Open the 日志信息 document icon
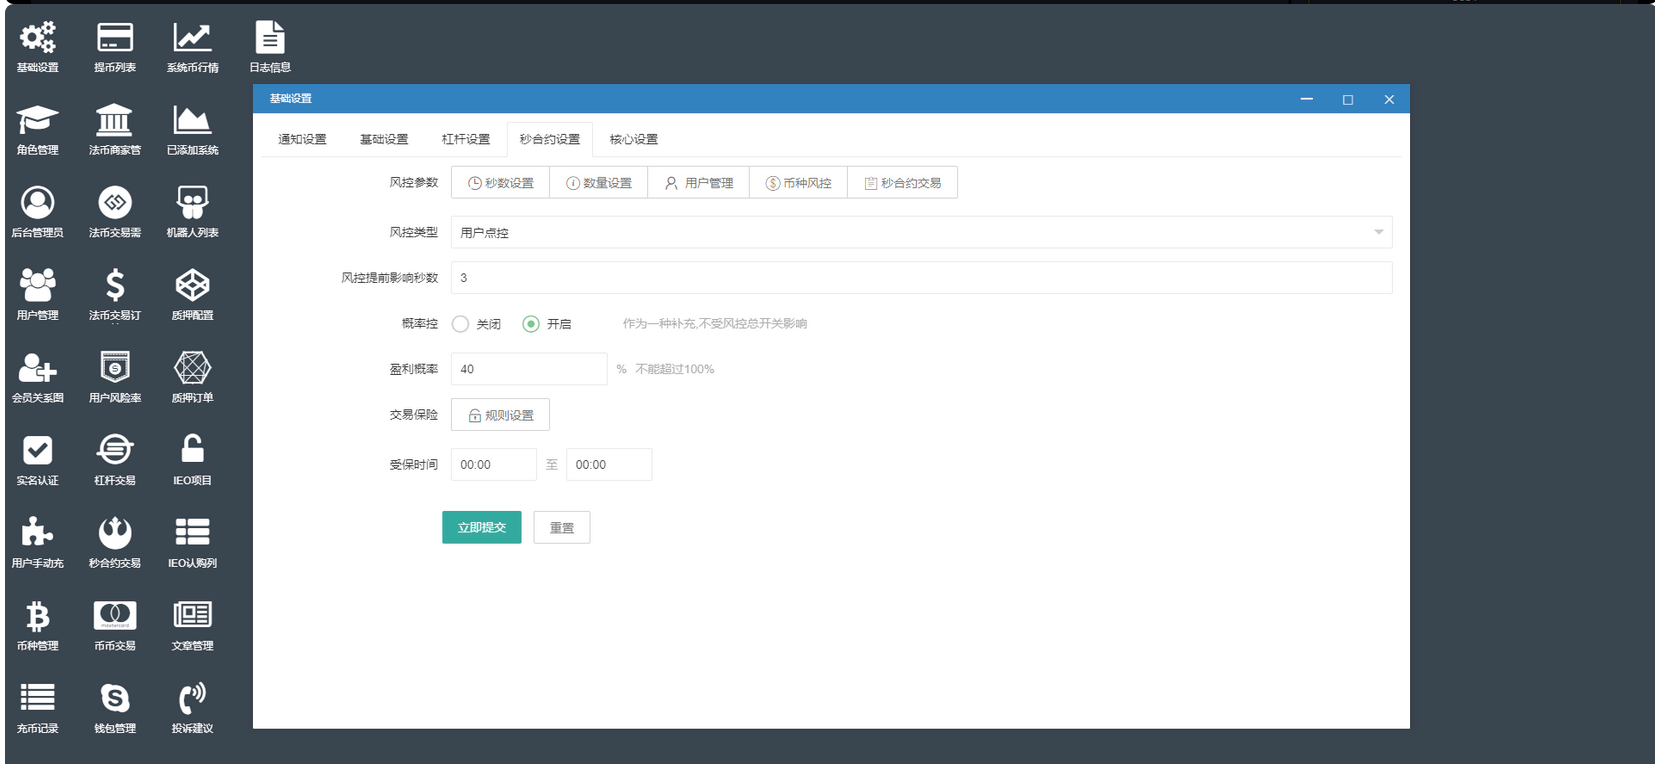The image size is (1655, 764). pyautogui.click(x=270, y=38)
